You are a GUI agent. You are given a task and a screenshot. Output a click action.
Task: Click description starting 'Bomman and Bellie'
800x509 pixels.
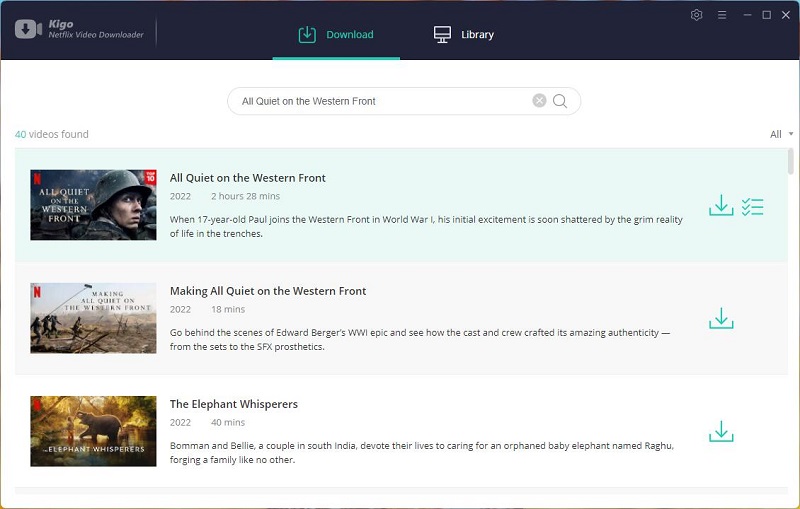click(422, 453)
